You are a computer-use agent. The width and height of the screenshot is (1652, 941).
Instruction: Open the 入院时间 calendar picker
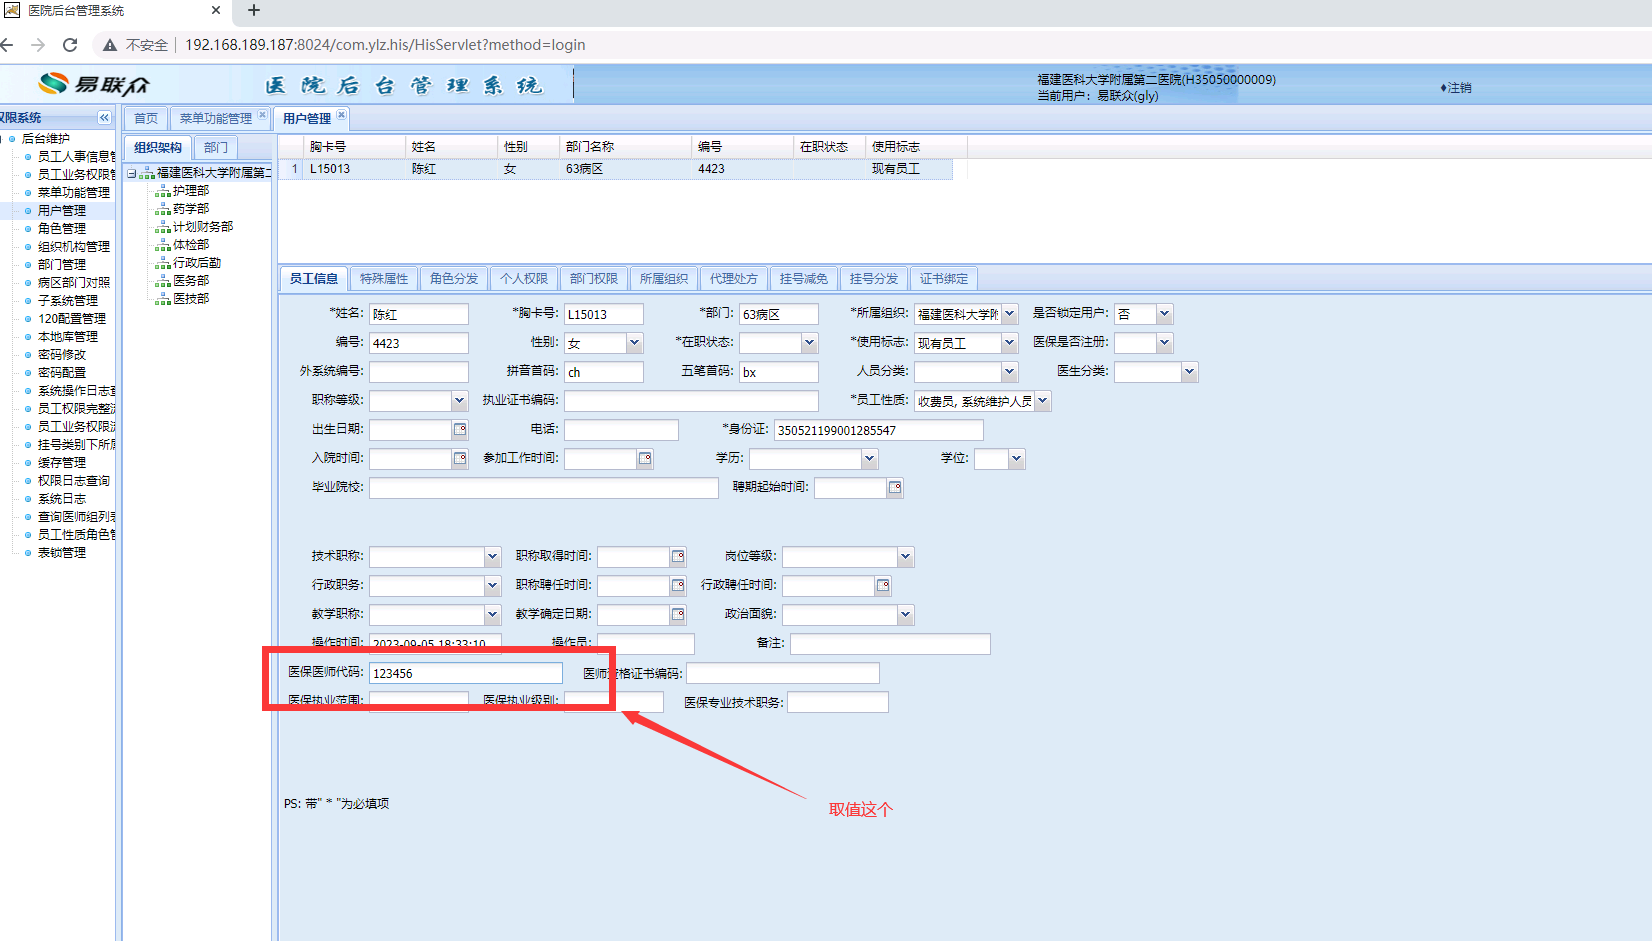460,459
